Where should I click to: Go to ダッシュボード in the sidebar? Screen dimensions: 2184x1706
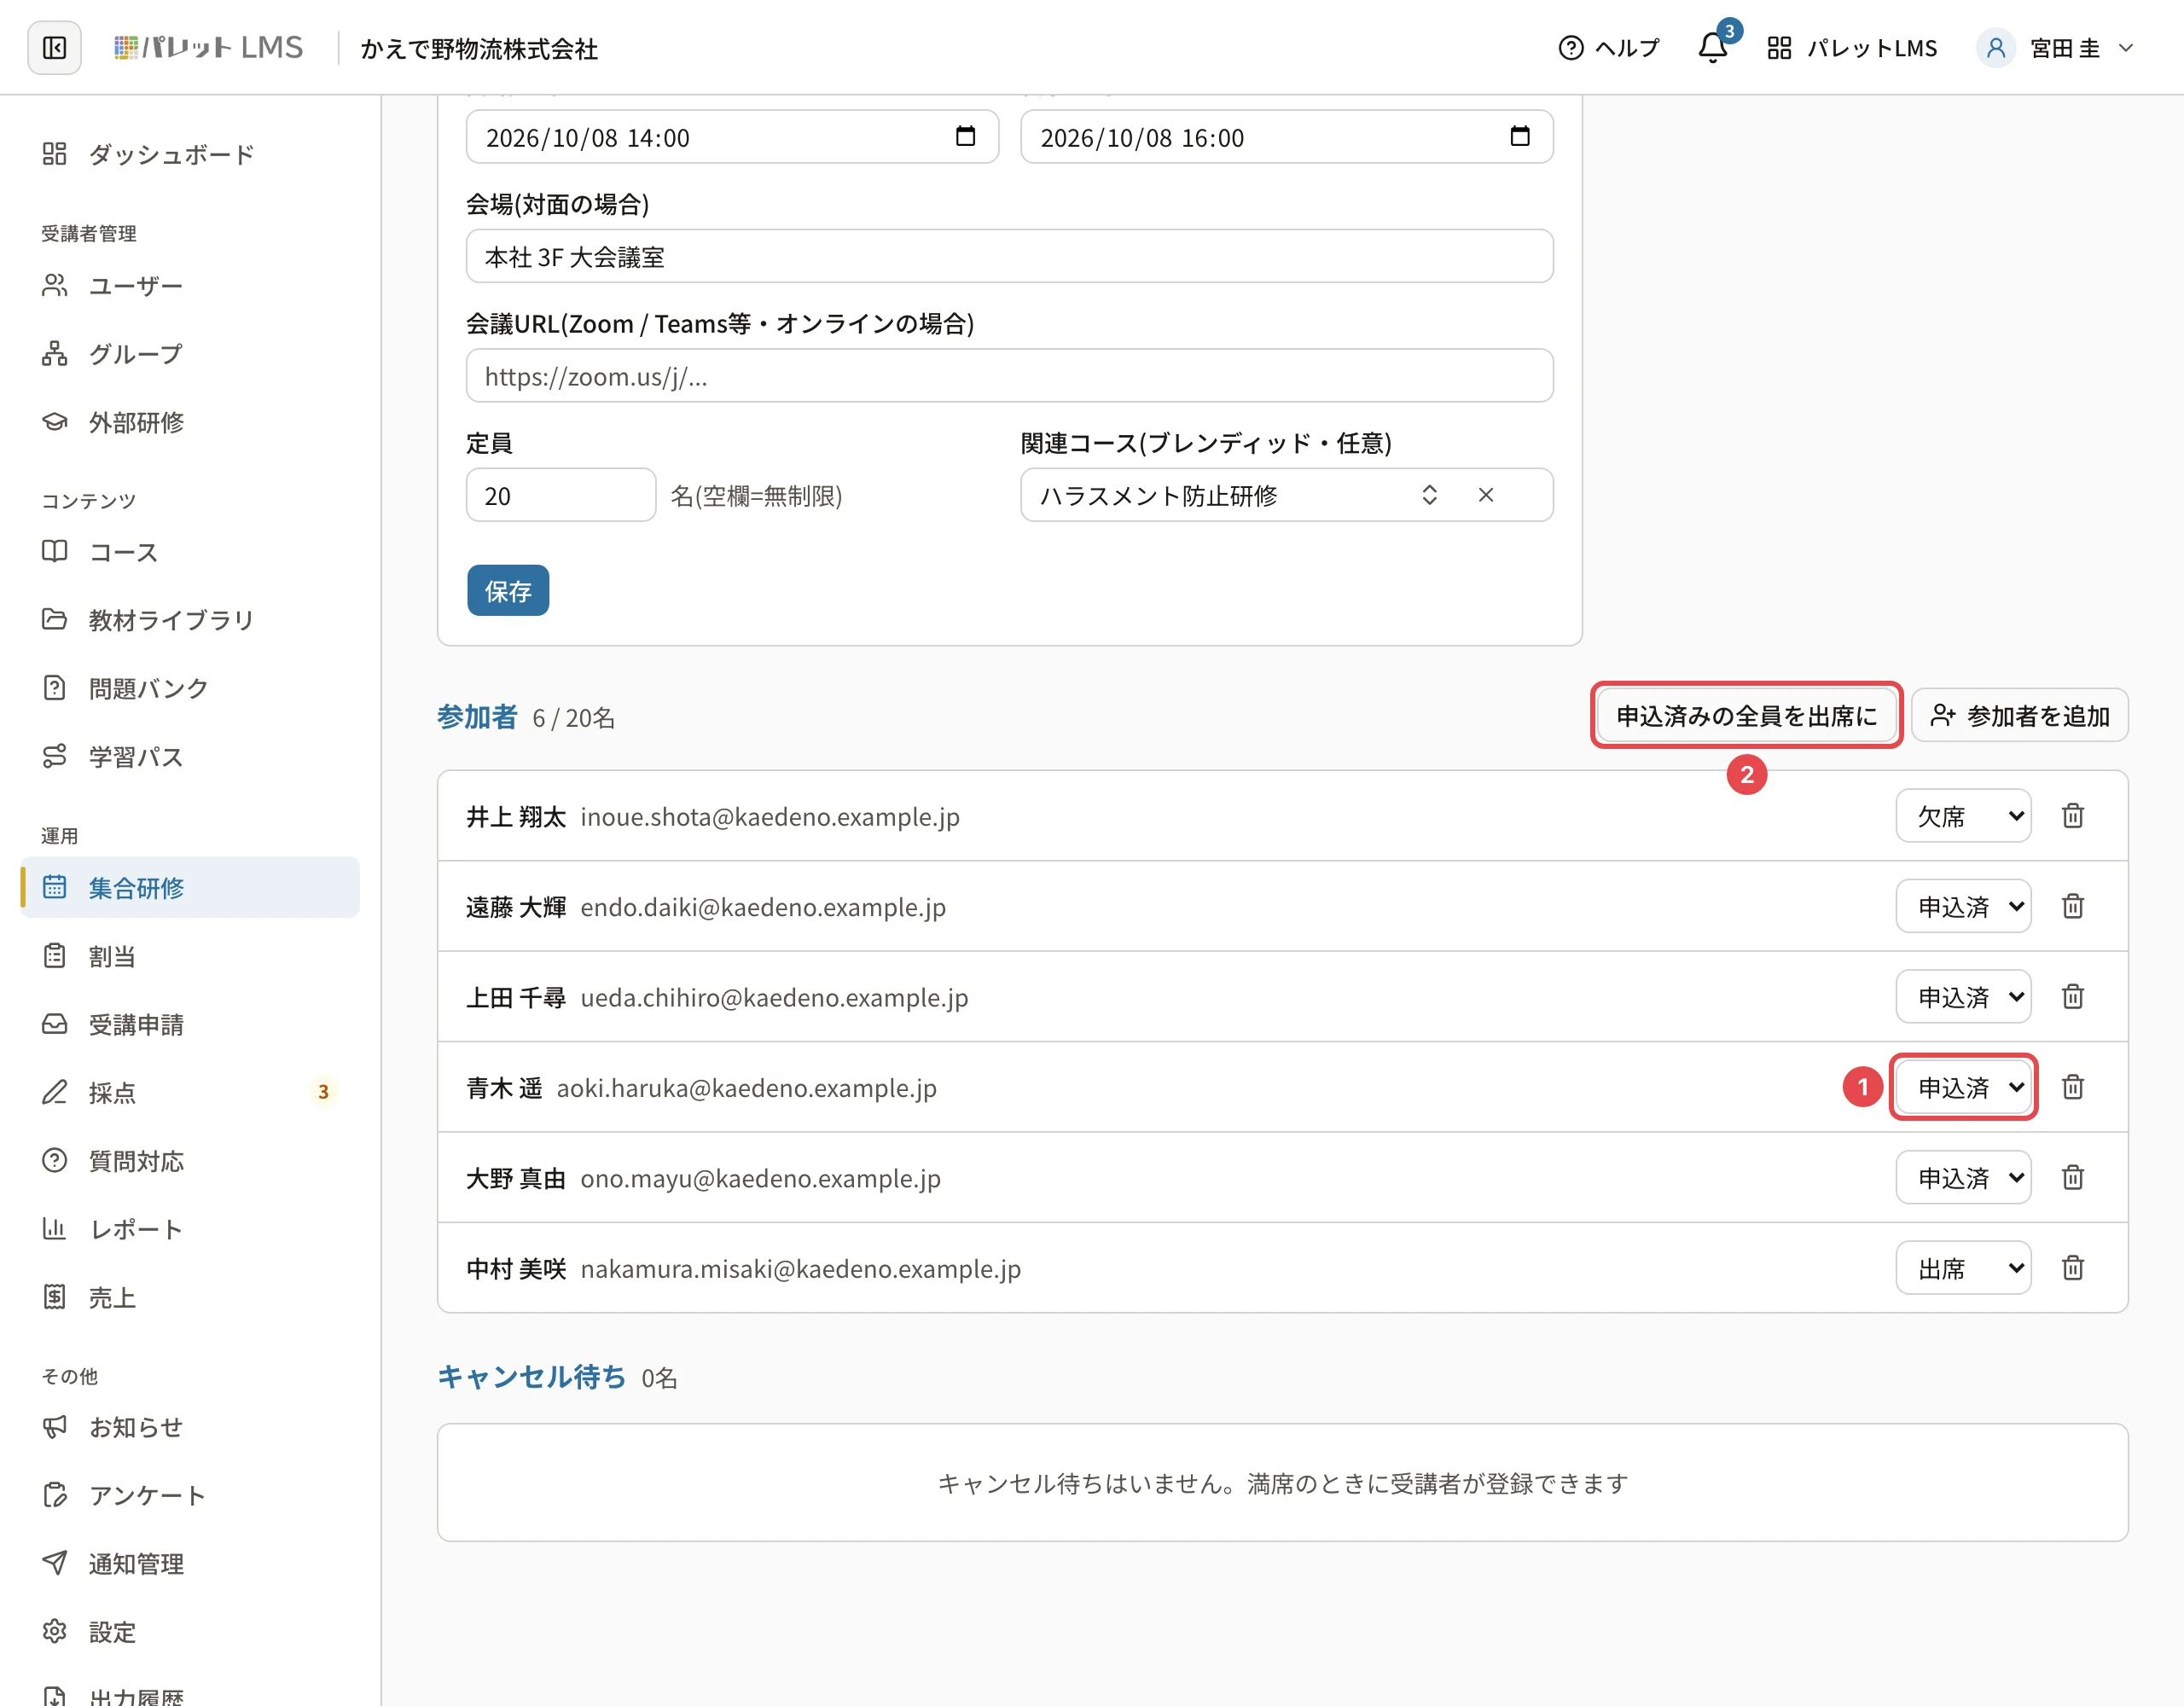click(x=190, y=154)
